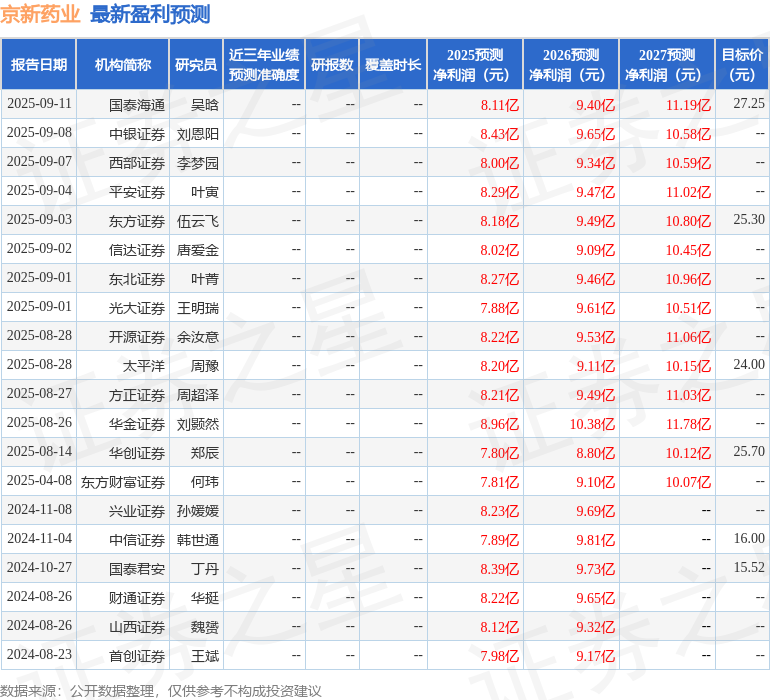
Task: Click researcher name 孙媛媛
Action: pos(198,511)
